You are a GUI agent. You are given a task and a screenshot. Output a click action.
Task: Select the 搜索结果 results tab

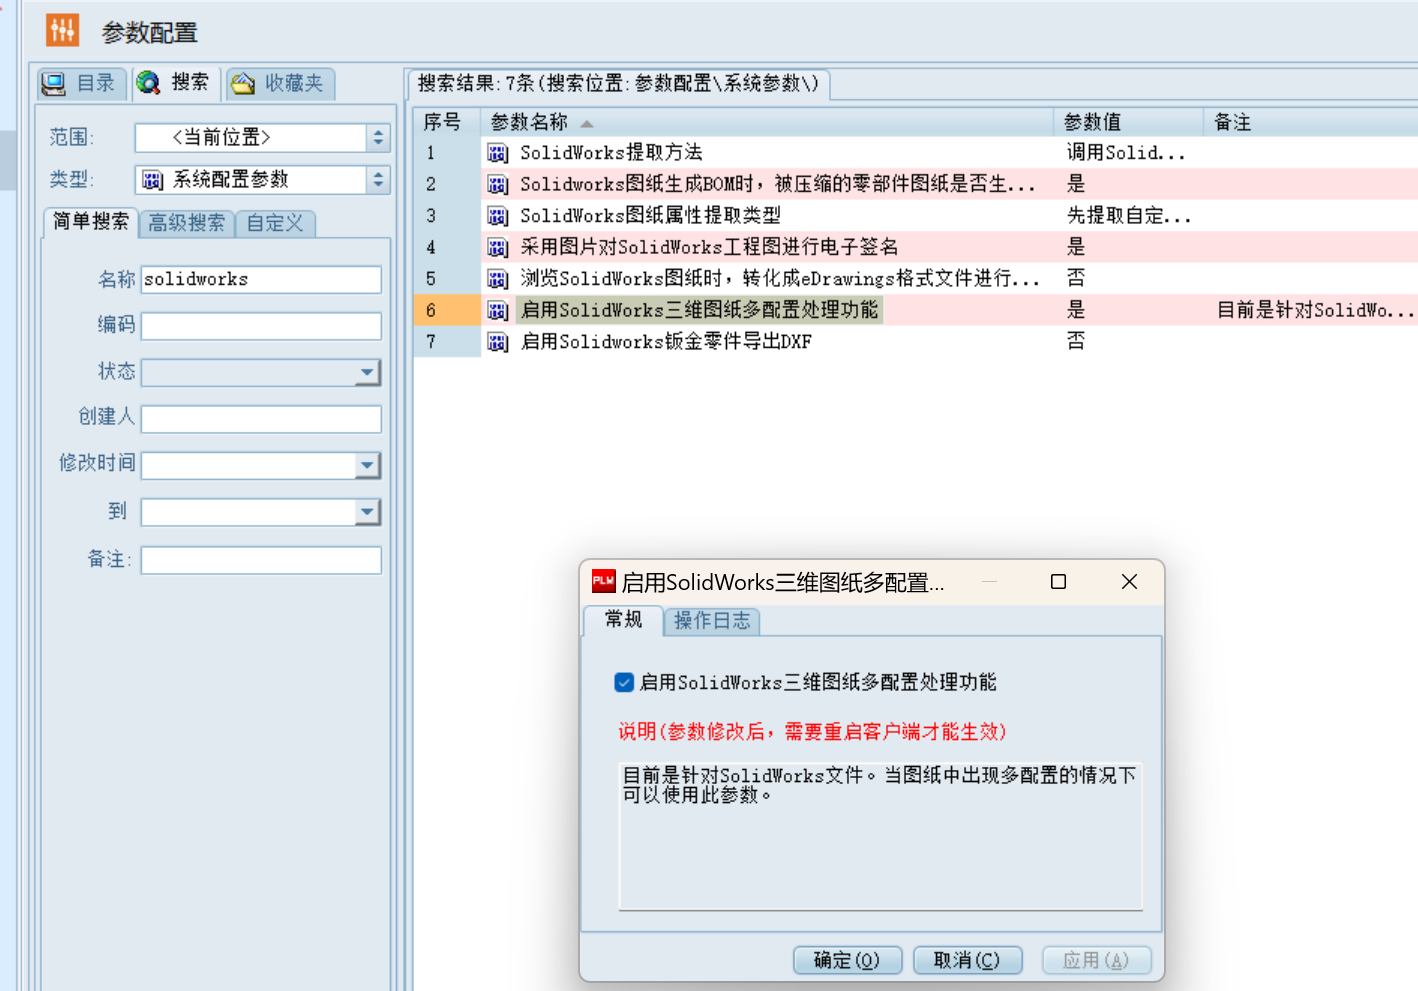pos(618,84)
